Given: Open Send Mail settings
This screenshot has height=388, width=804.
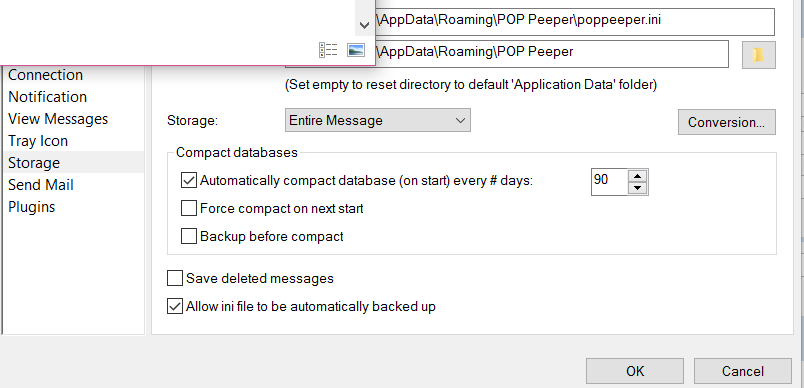Looking at the screenshot, I should coord(41,185).
